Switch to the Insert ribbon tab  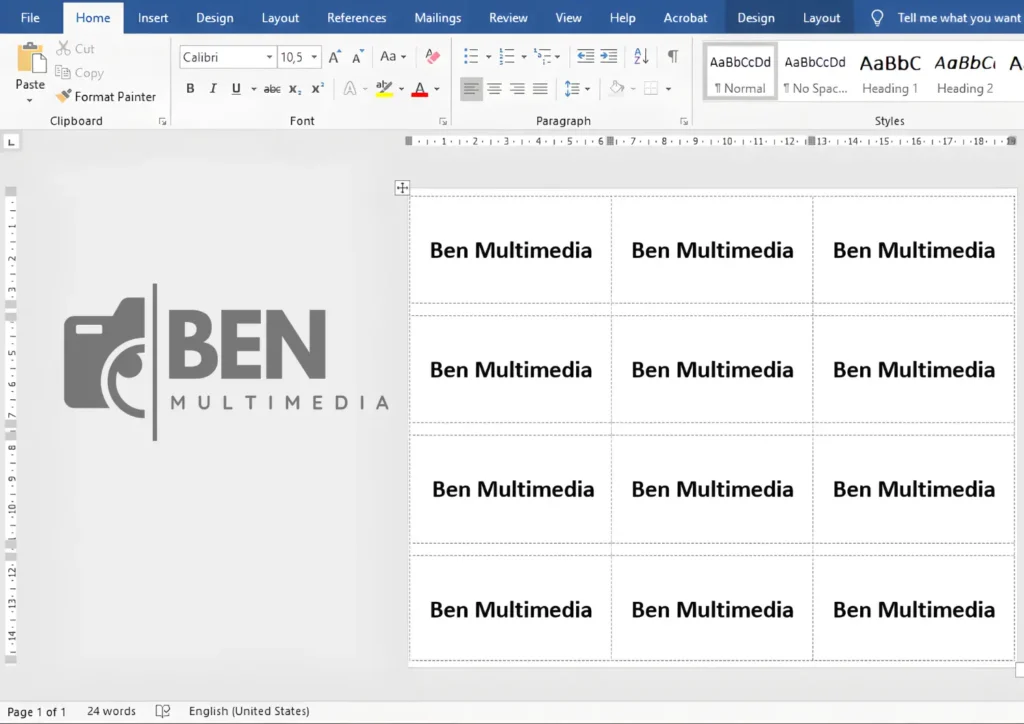pyautogui.click(x=152, y=17)
